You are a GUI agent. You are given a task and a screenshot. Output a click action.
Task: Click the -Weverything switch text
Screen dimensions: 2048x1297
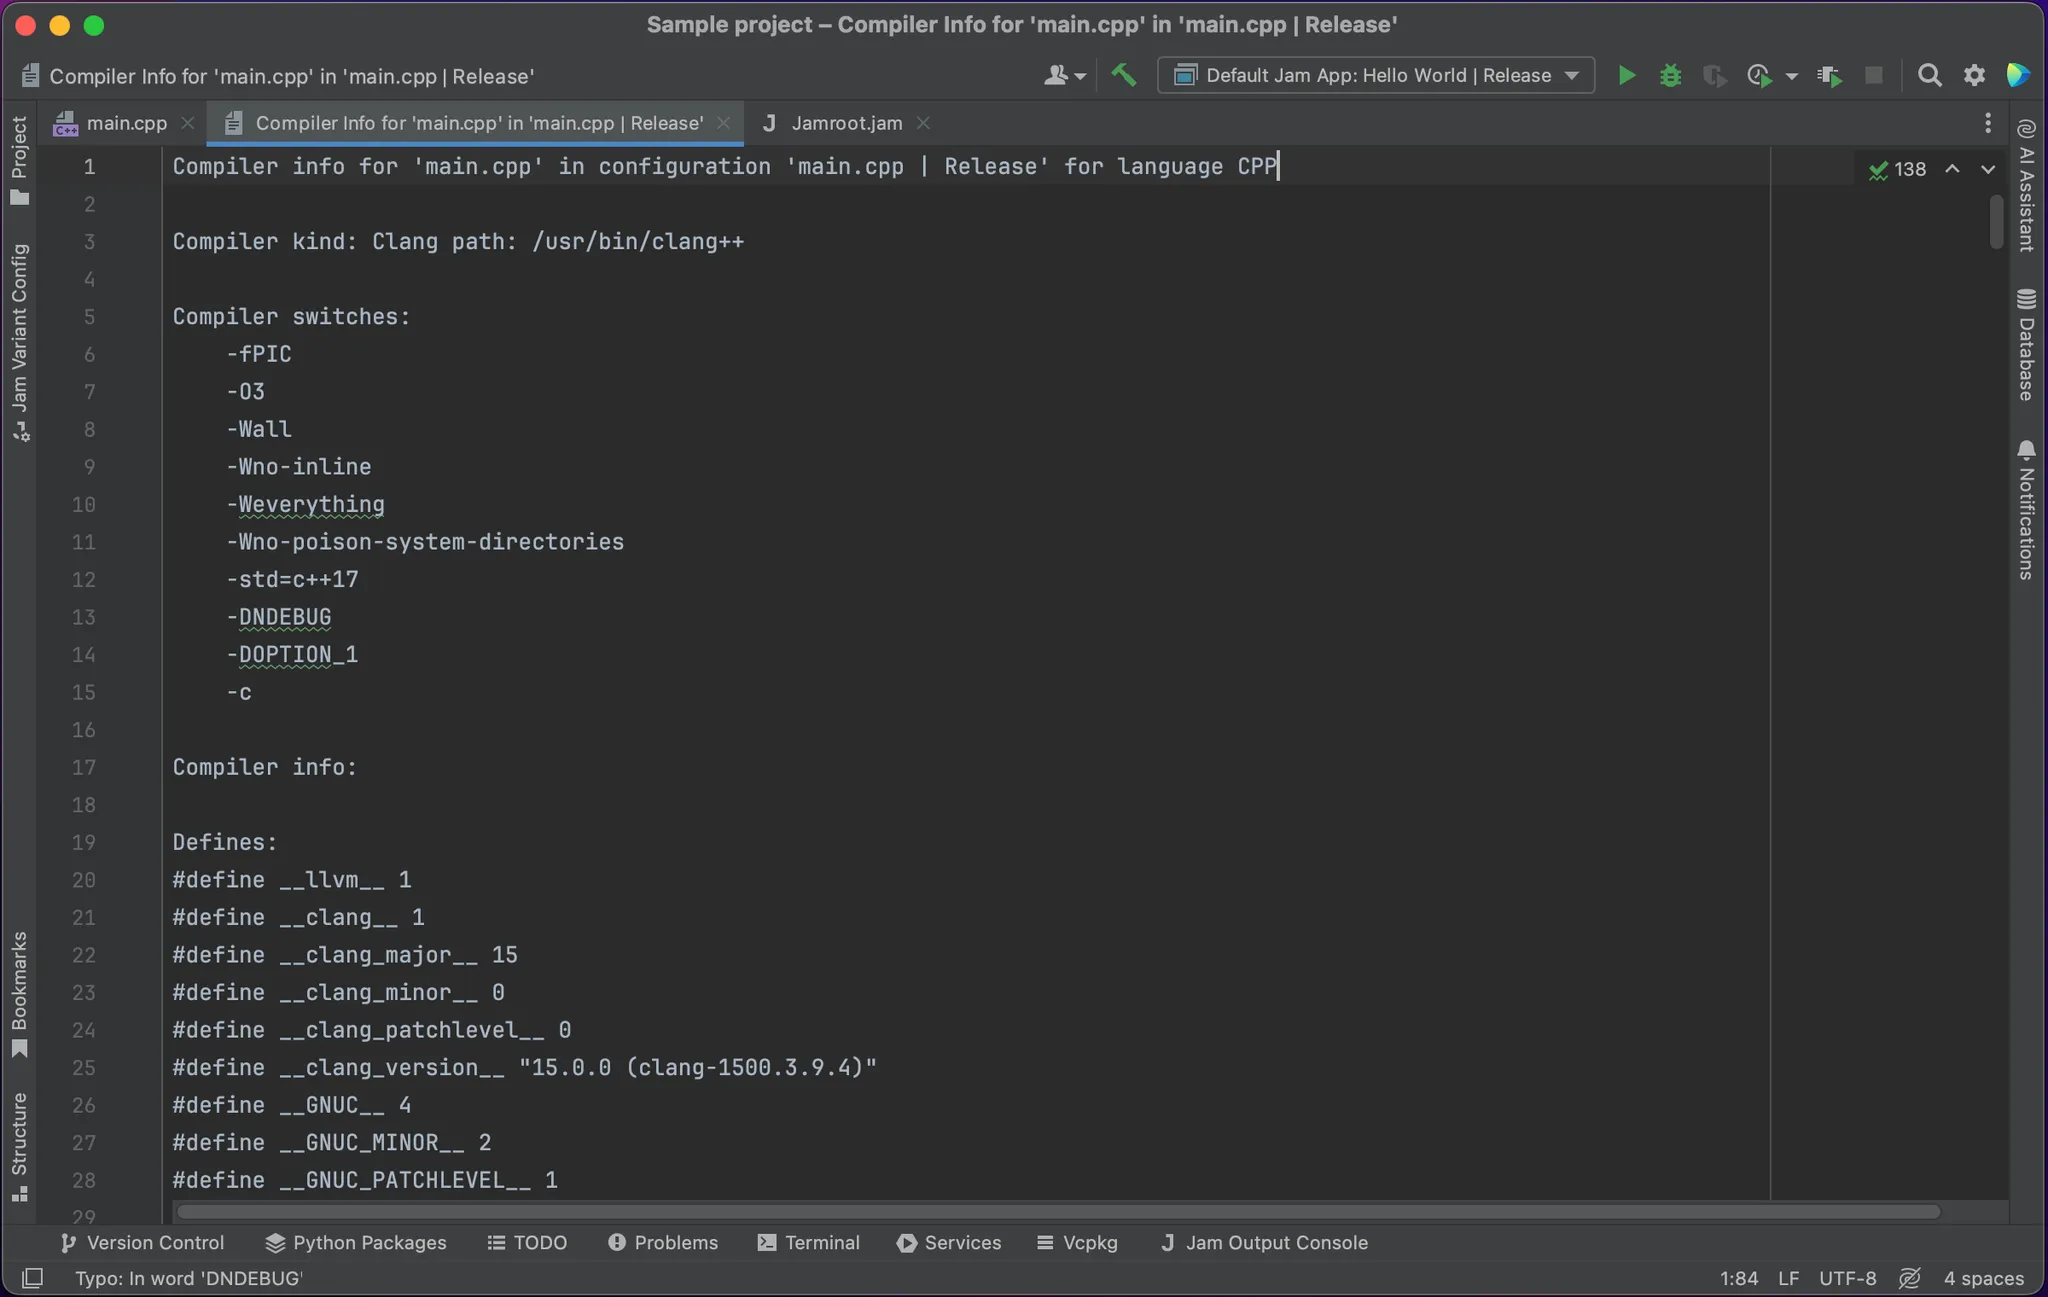coord(305,504)
